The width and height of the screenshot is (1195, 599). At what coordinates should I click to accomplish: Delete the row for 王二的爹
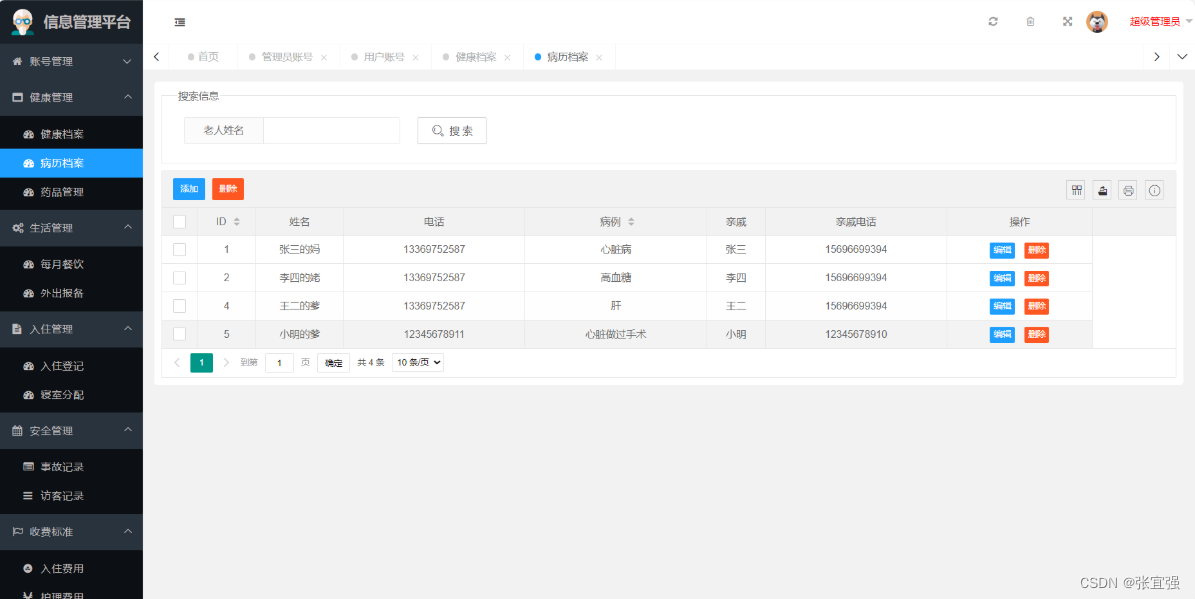coord(1036,306)
